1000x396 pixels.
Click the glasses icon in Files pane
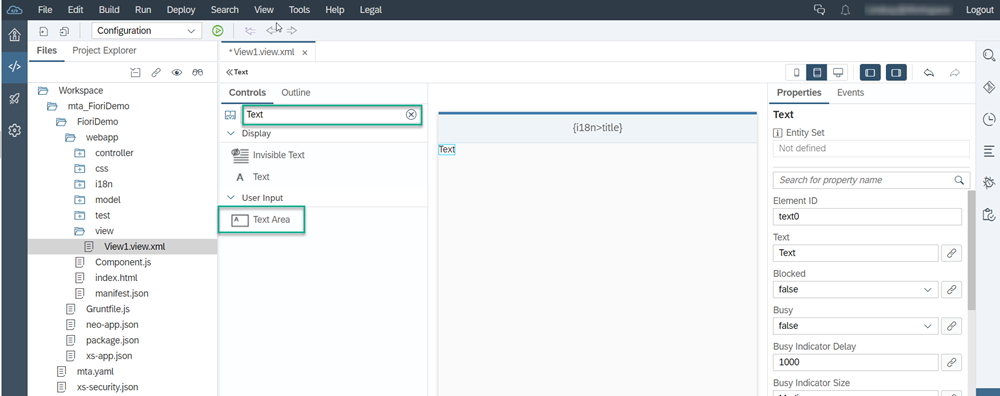click(198, 73)
